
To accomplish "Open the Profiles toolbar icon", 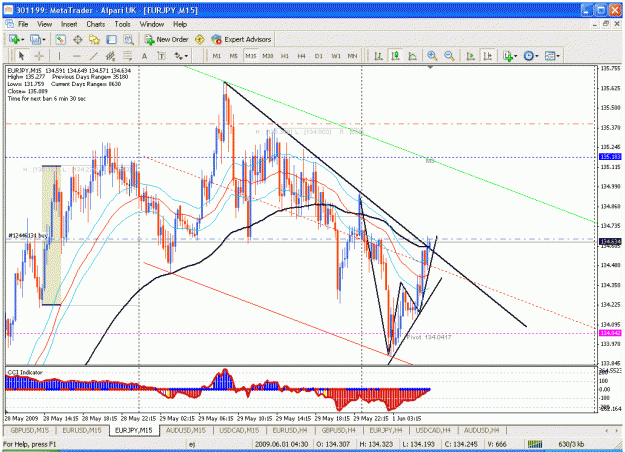I will click(35, 39).
